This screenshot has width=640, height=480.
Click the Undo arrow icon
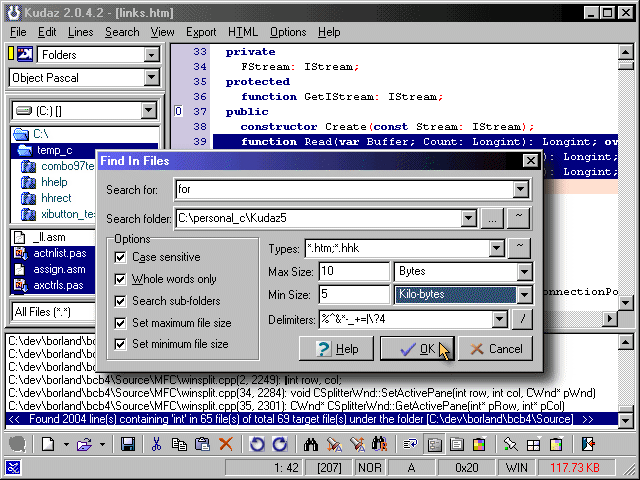tap(257, 444)
